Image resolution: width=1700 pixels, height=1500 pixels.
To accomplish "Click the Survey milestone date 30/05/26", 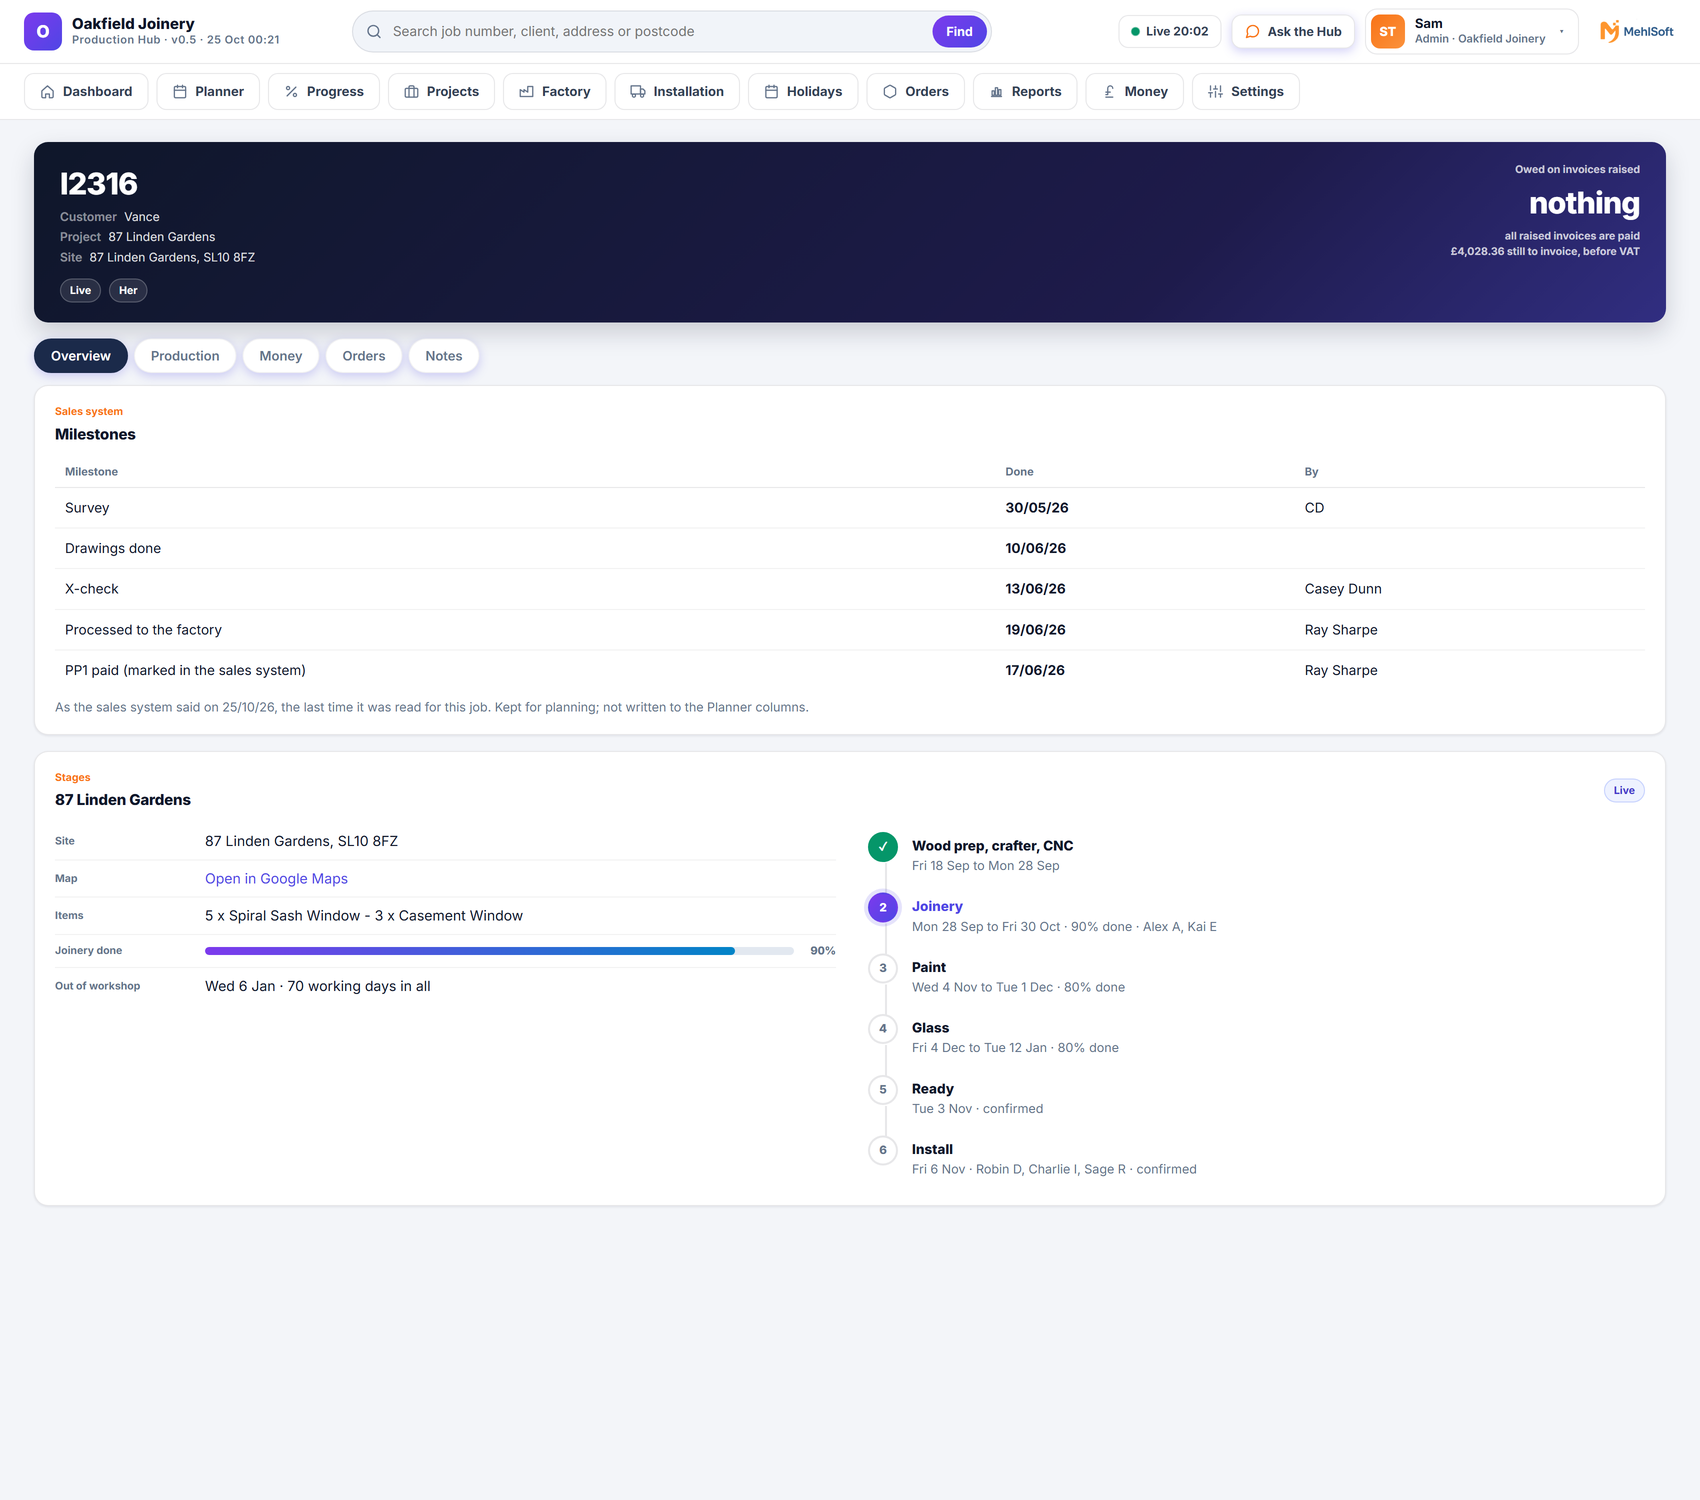I will click(x=1037, y=508).
